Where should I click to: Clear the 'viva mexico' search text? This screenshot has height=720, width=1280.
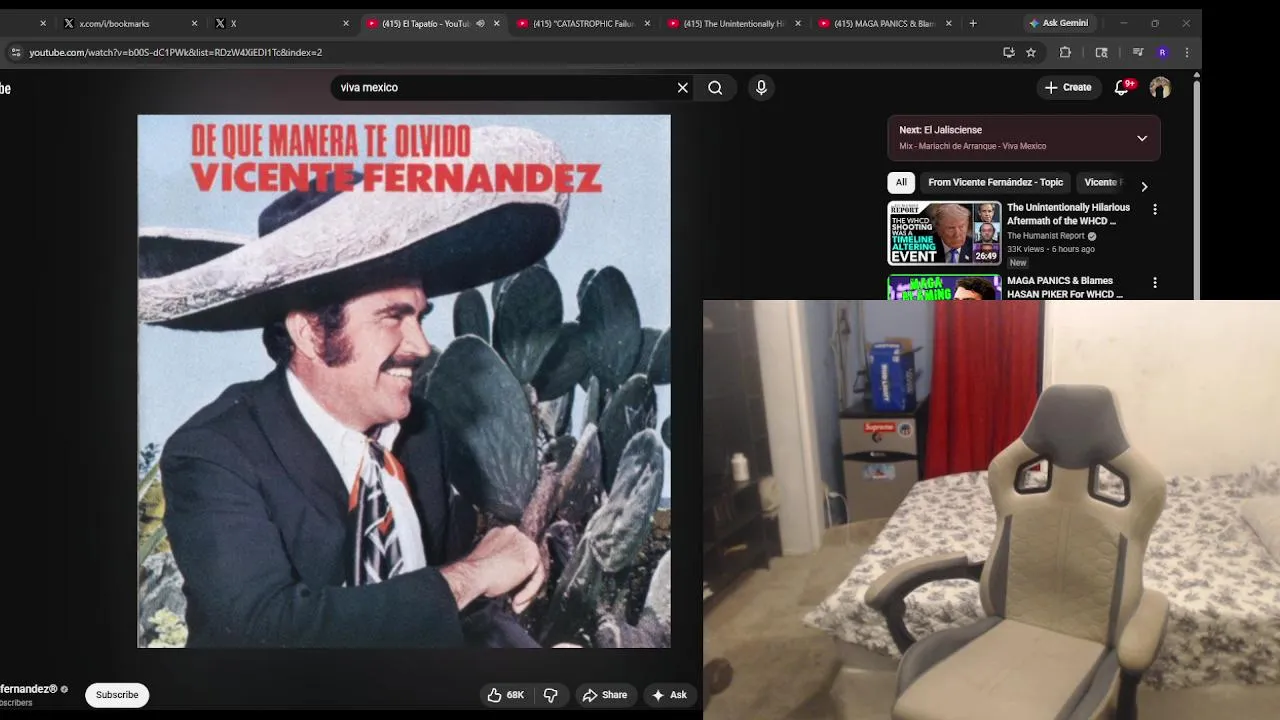[683, 88]
